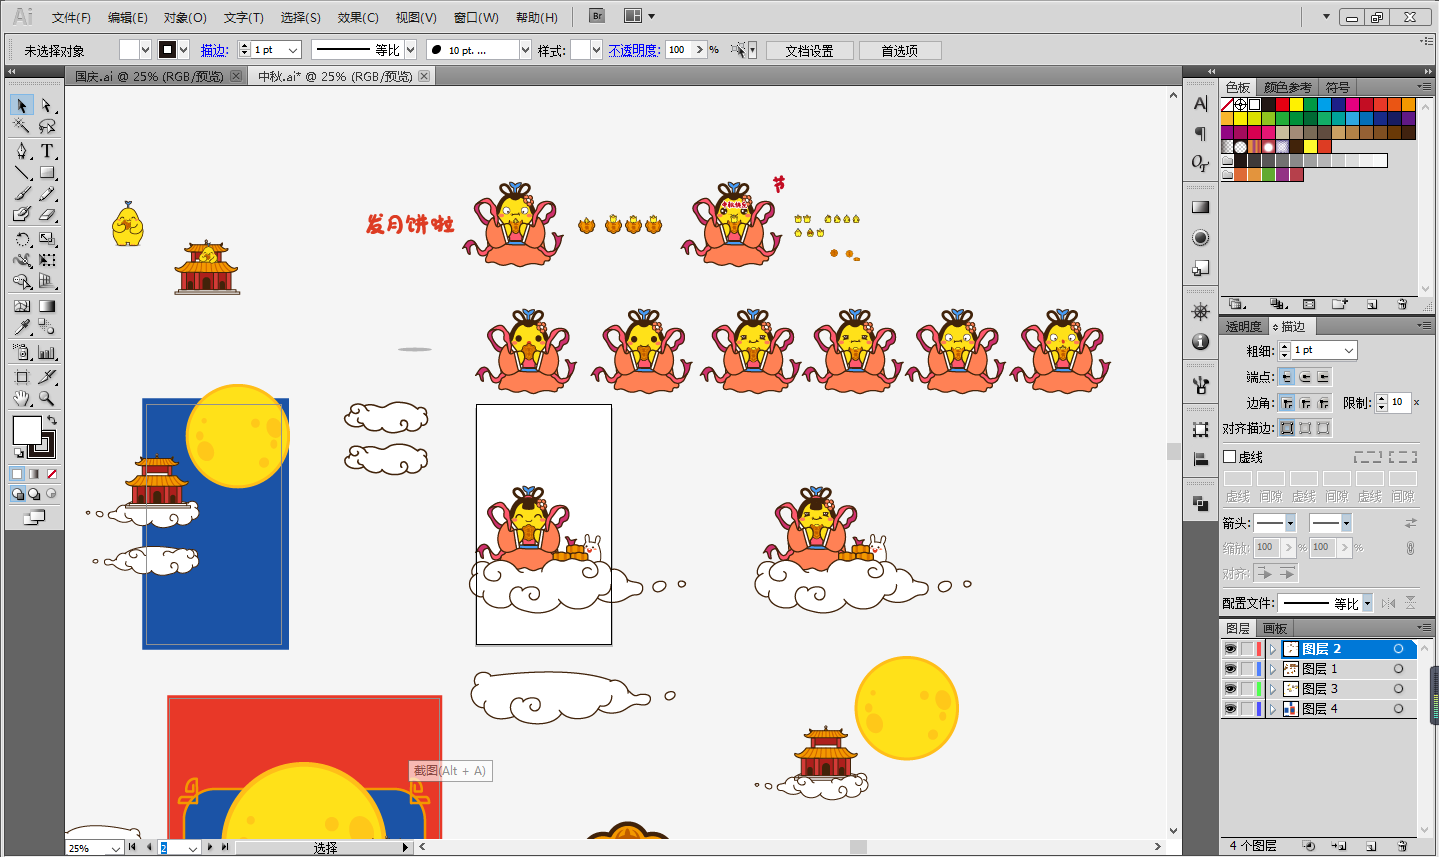Select round cap for stroke 端点
The height and width of the screenshot is (857, 1439).
[1305, 377]
